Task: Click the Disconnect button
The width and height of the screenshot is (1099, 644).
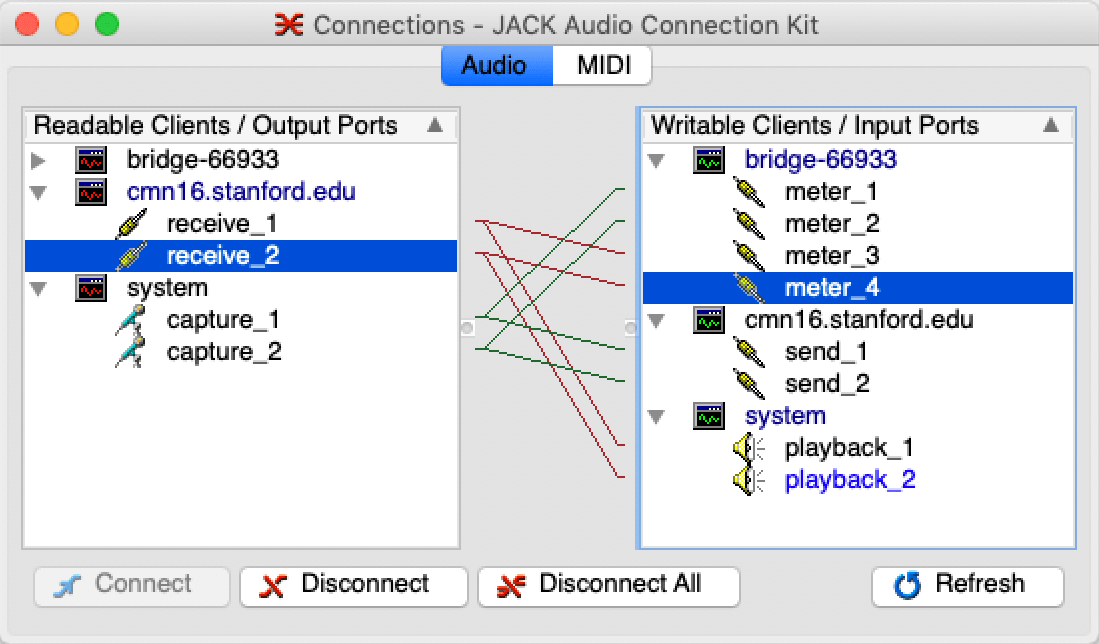Action: click(353, 586)
